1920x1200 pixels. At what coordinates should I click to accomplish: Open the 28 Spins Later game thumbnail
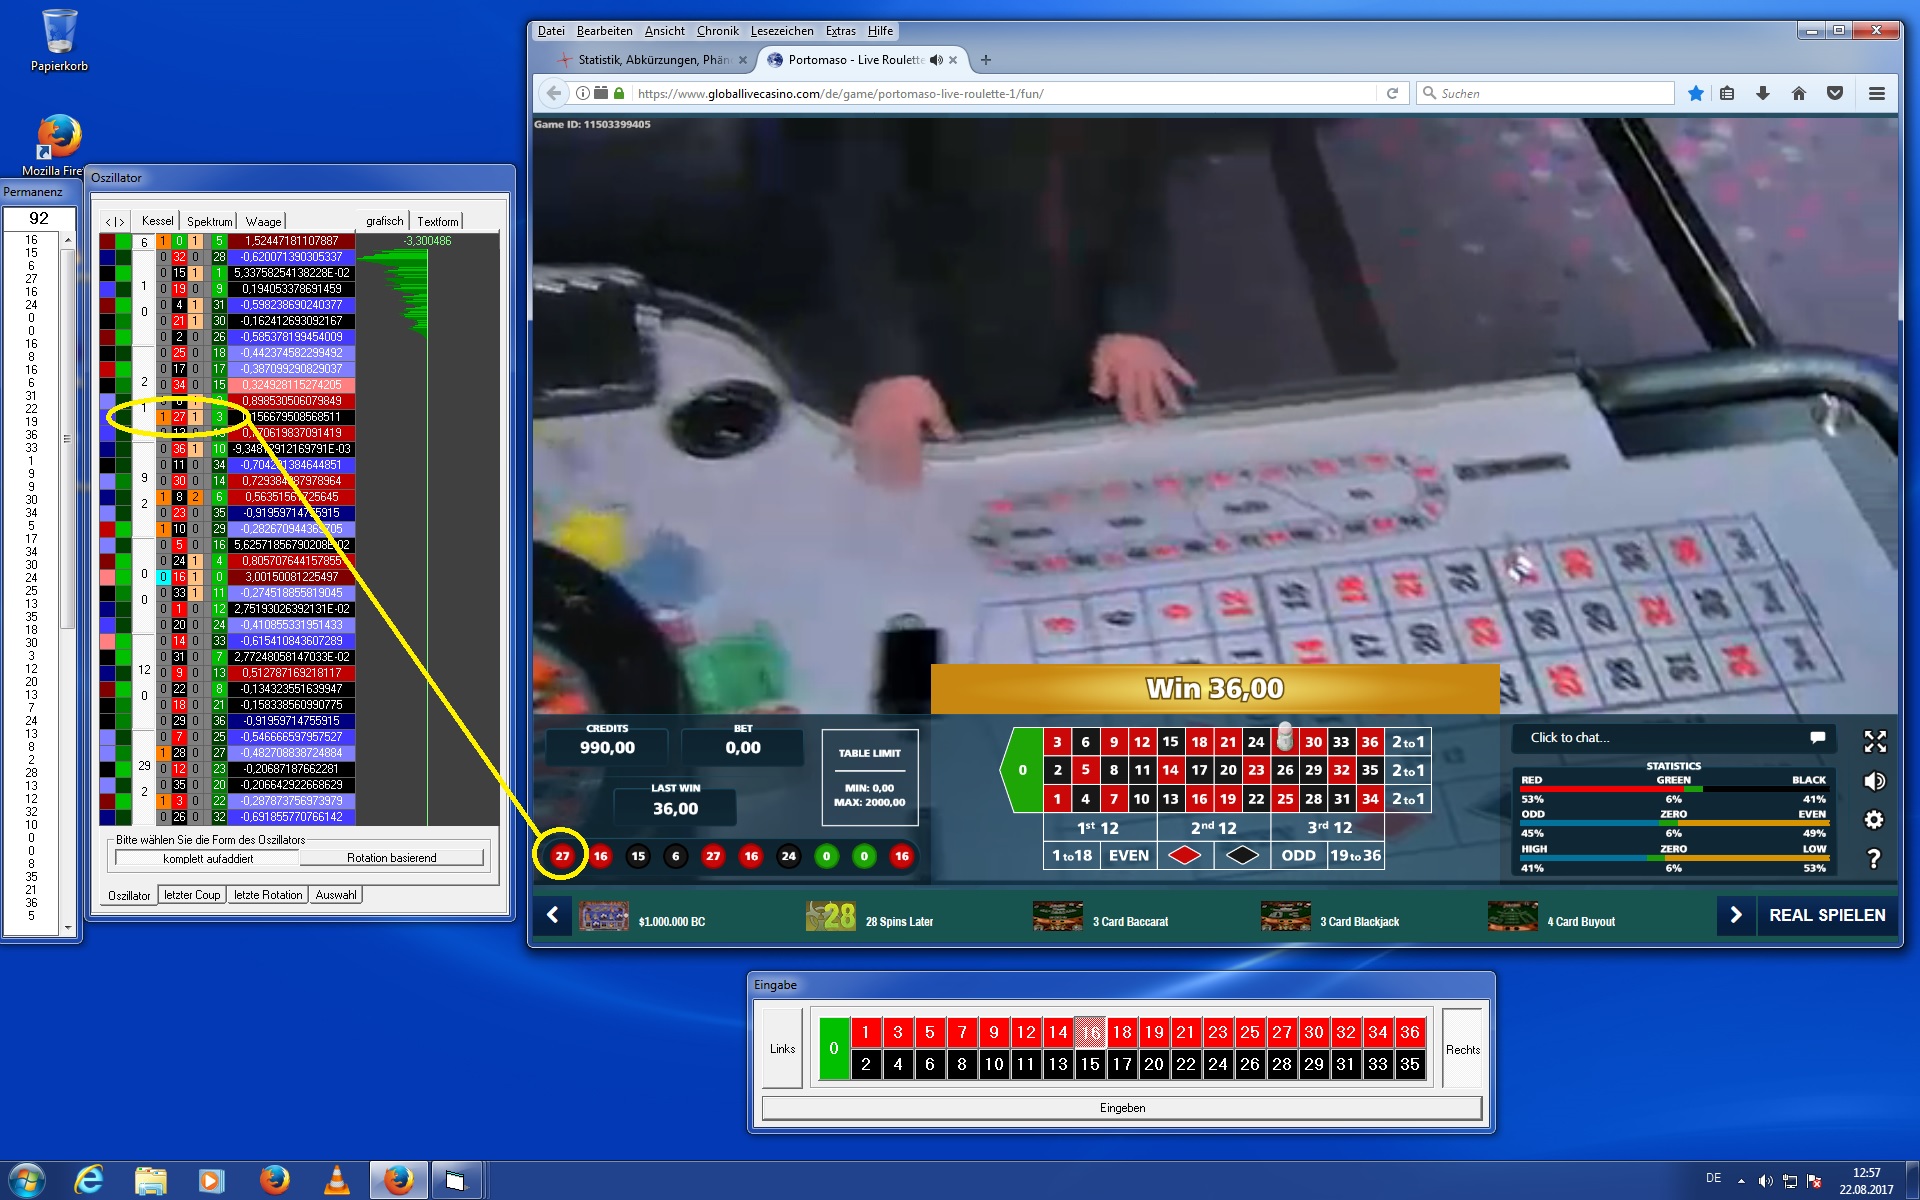pyautogui.click(x=831, y=915)
